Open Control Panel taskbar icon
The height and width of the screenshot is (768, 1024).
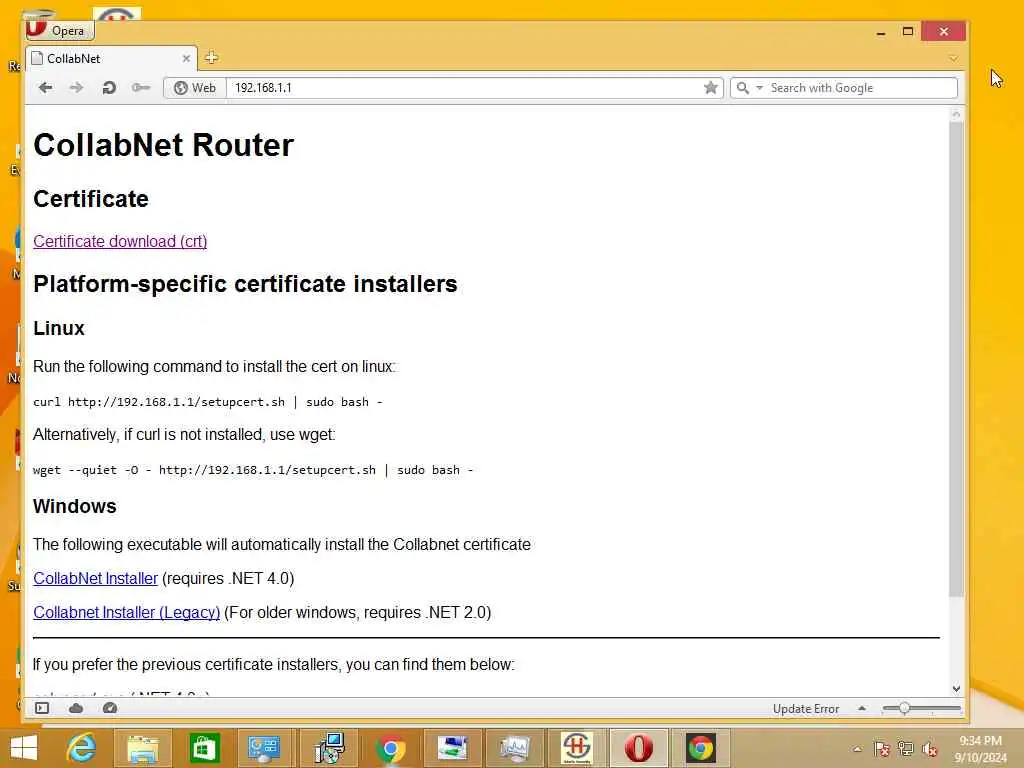pyautogui.click(x=264, y=748)
